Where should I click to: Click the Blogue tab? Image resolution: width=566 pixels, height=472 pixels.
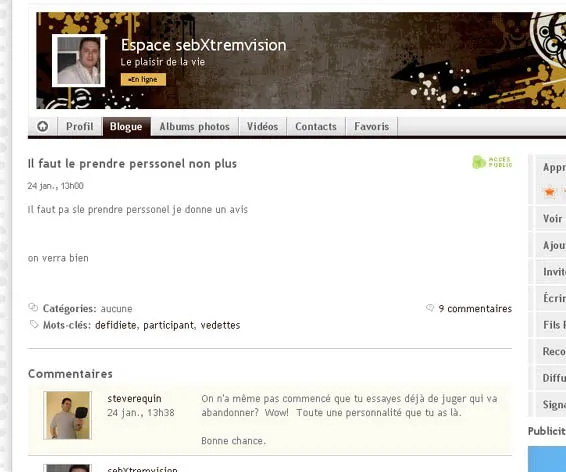click(x=126, y=126)
